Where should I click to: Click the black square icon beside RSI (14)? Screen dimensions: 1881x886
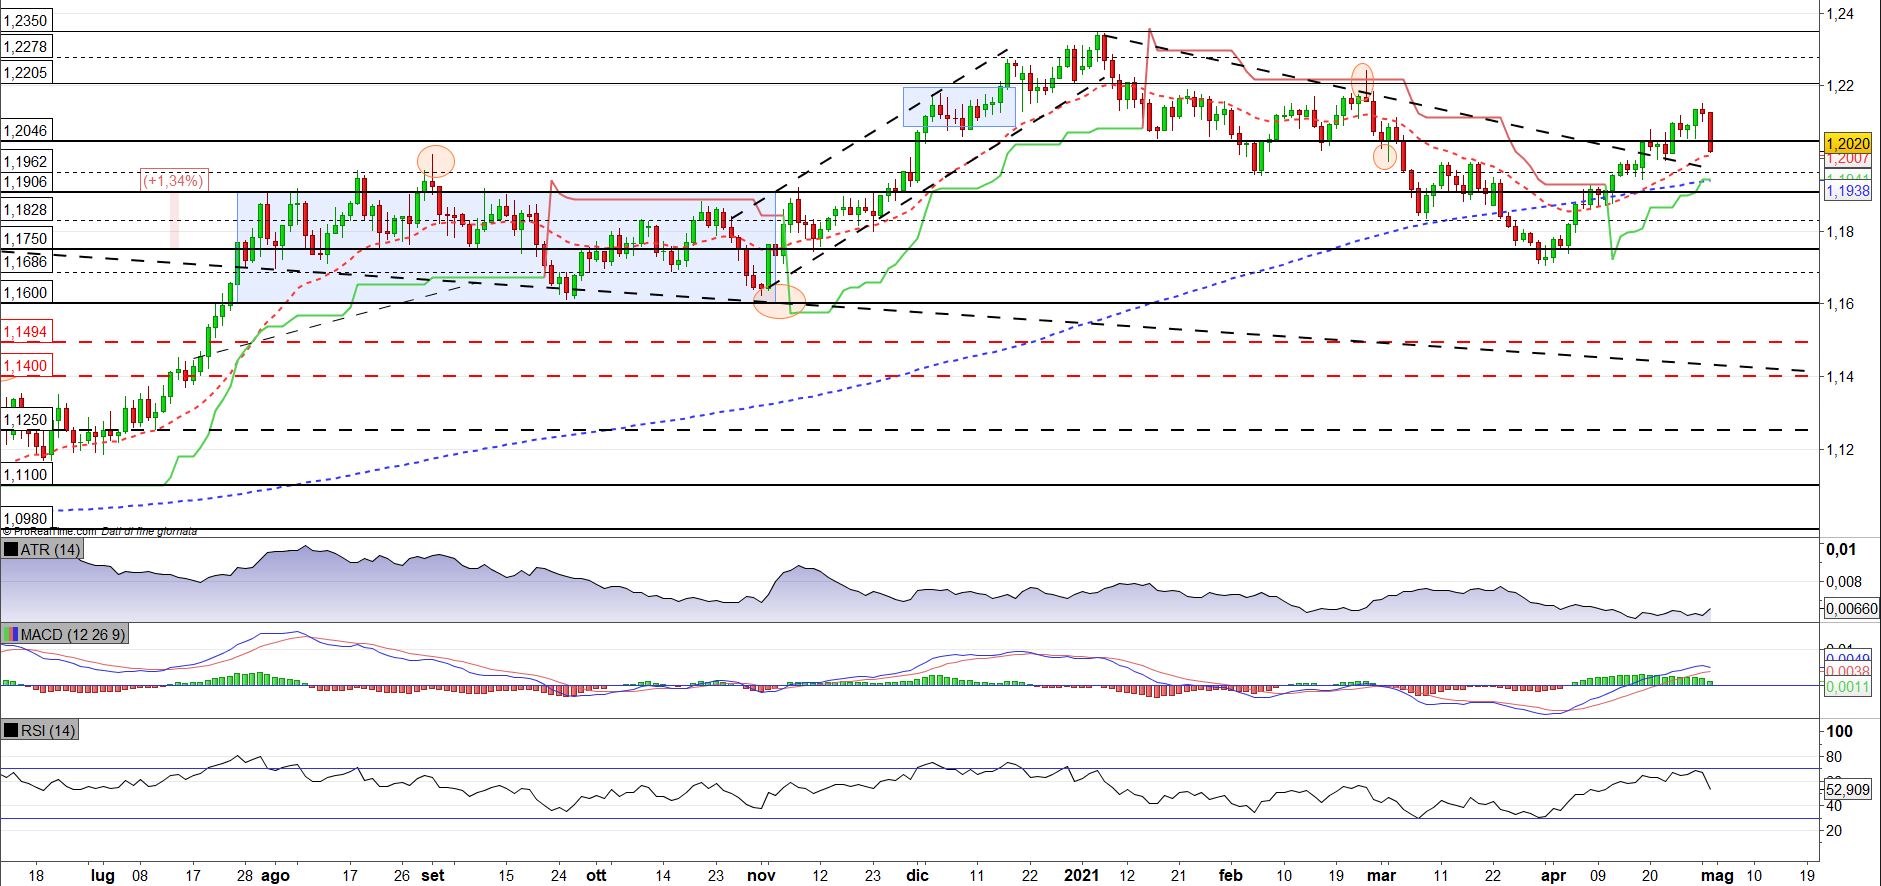(x=11, y=731)
